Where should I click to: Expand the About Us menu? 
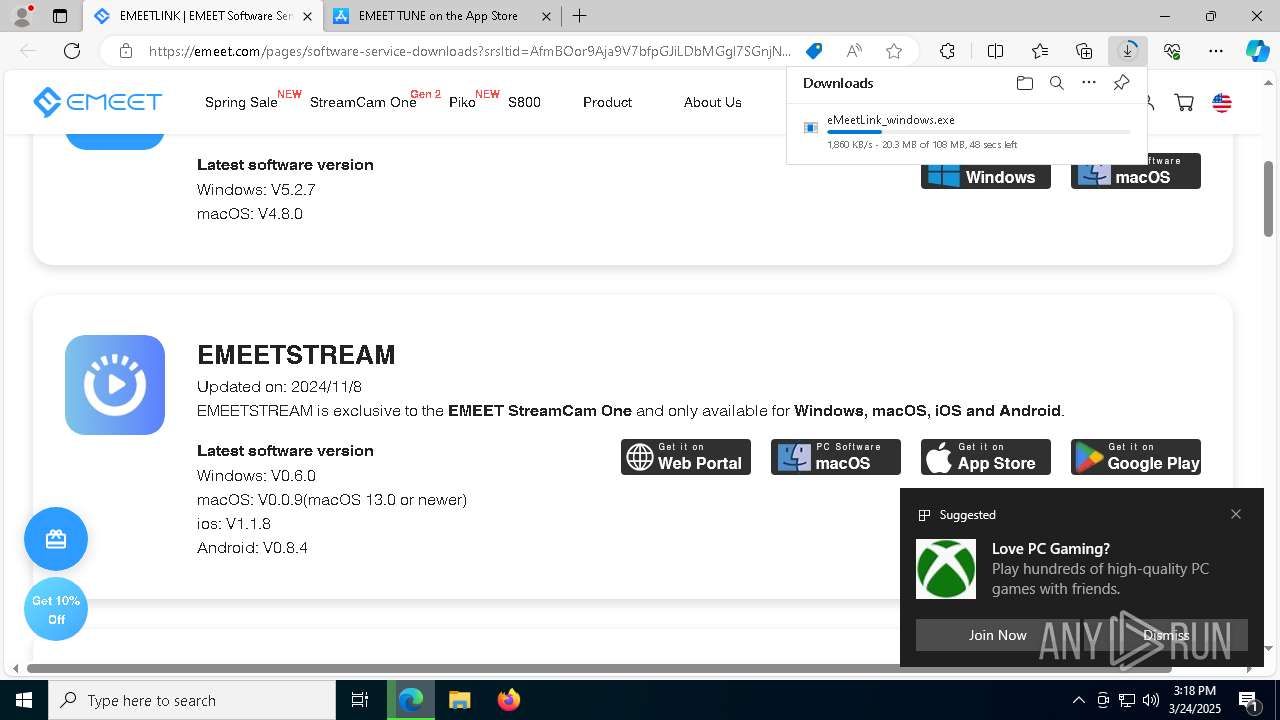pyautogui.click(x=712, y=102)
